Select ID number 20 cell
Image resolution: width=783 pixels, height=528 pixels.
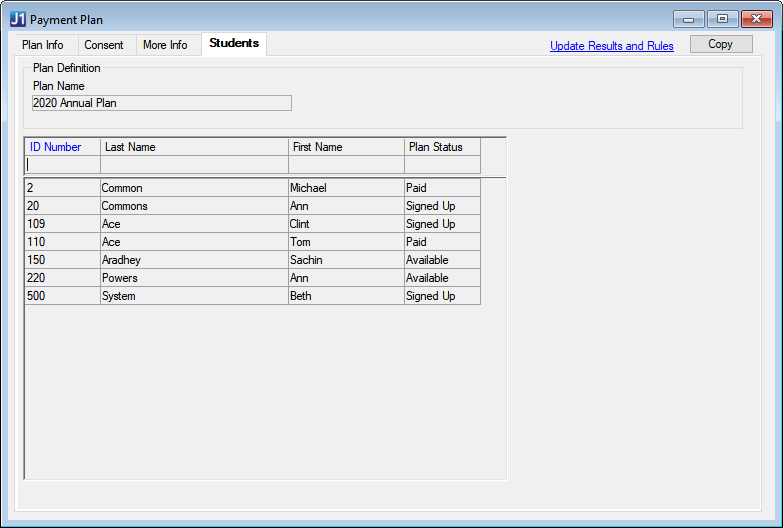(x=62, y=206)
